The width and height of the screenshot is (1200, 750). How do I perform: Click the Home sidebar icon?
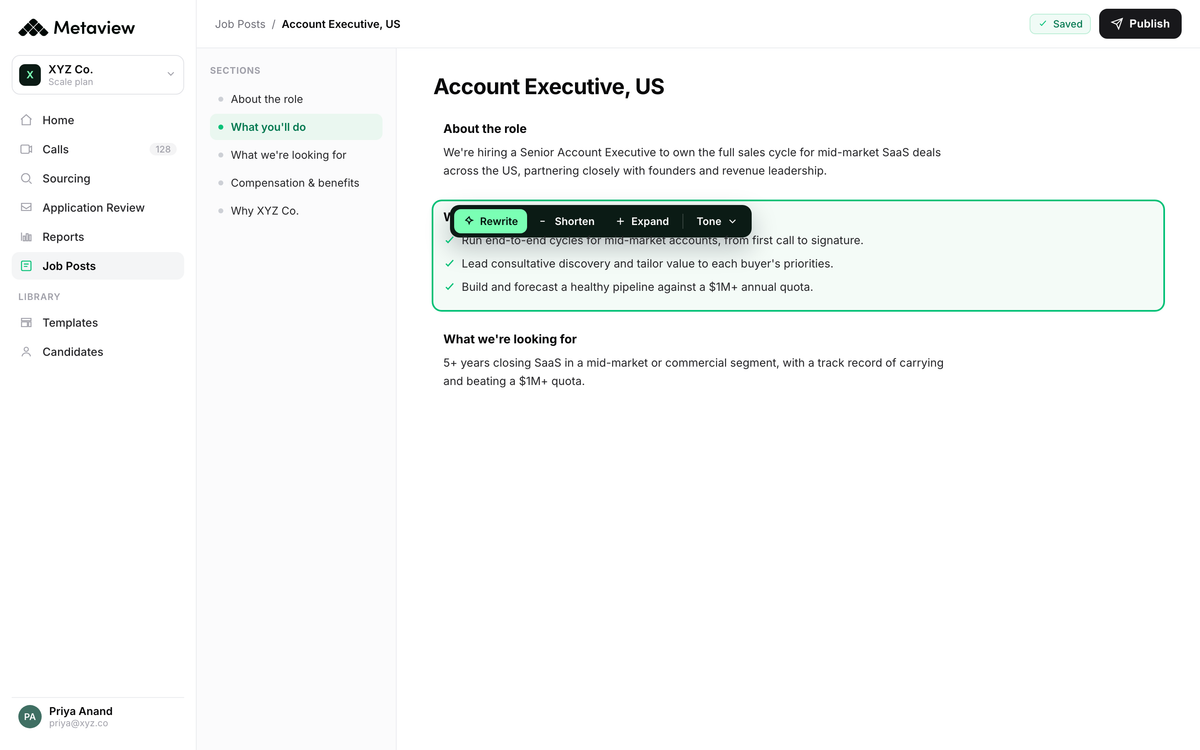coord(26,120)
